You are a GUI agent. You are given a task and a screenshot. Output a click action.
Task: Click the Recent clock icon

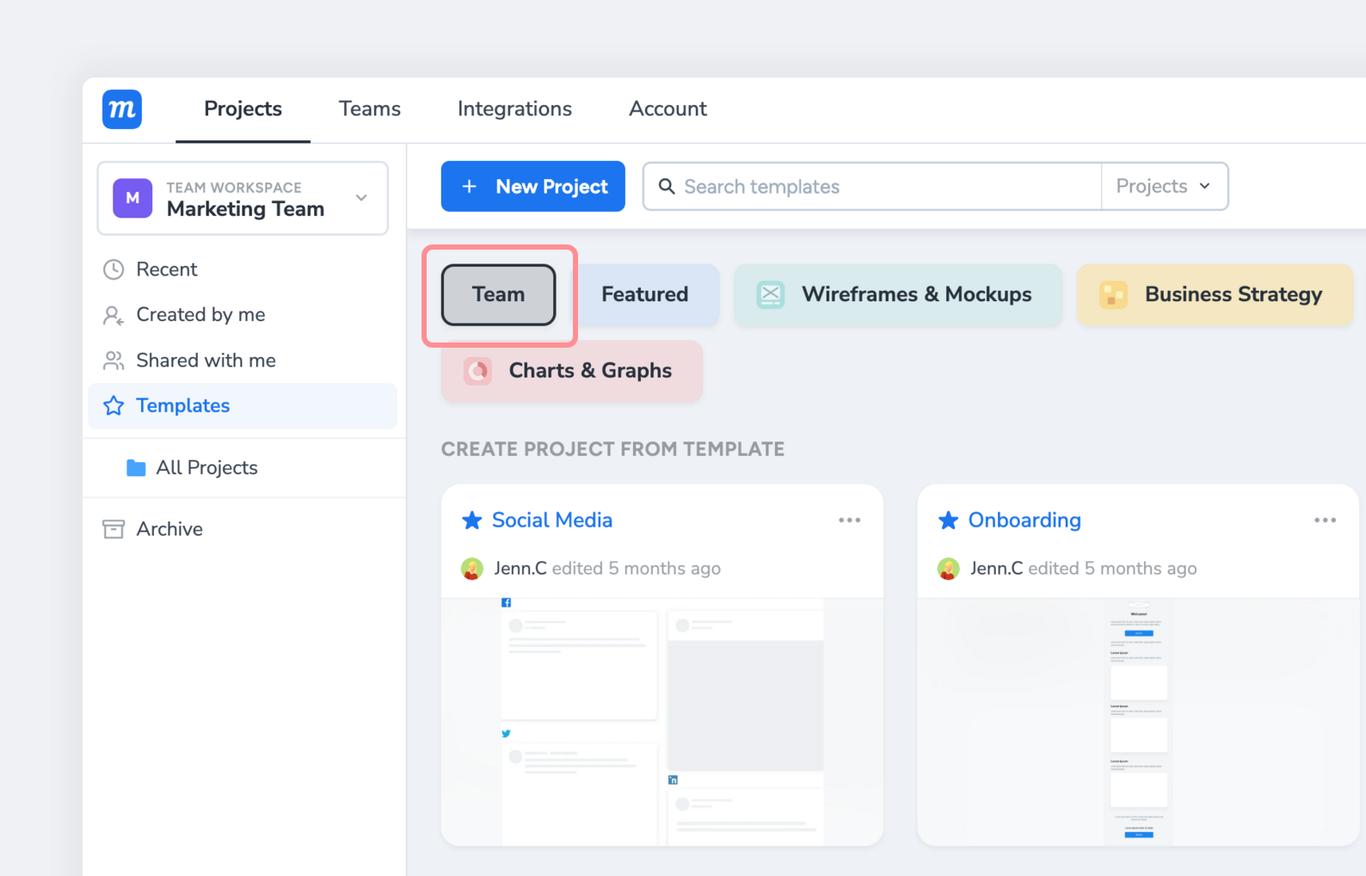click(x=114, y=269)
